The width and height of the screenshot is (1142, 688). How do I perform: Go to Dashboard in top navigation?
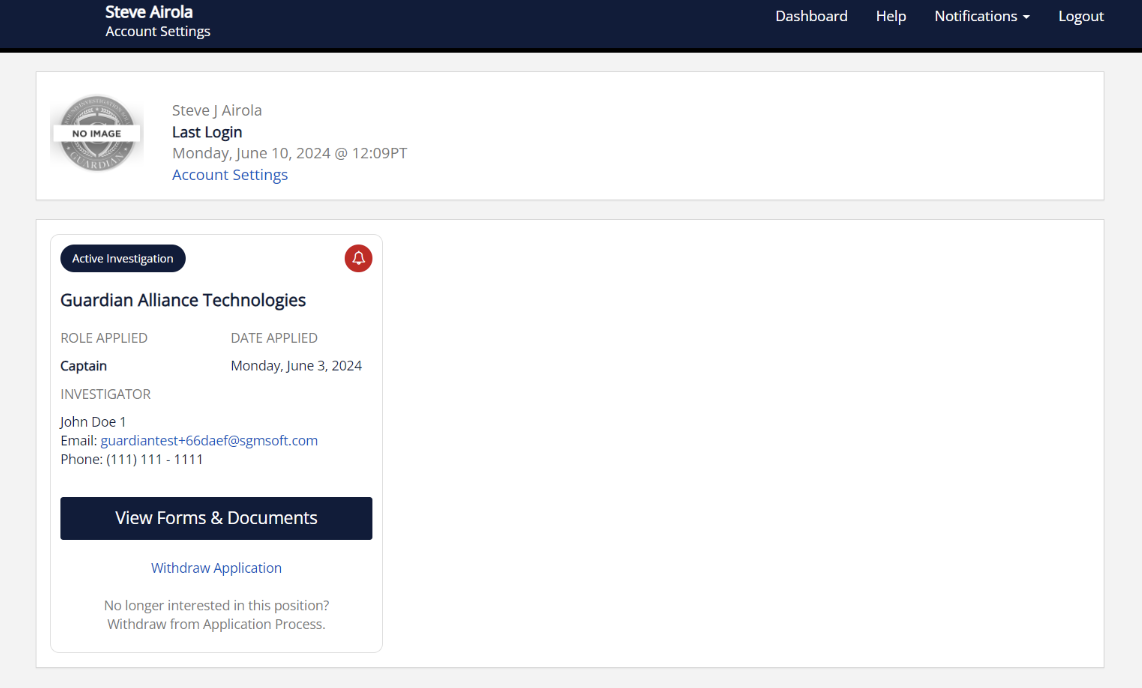(811, 16)
